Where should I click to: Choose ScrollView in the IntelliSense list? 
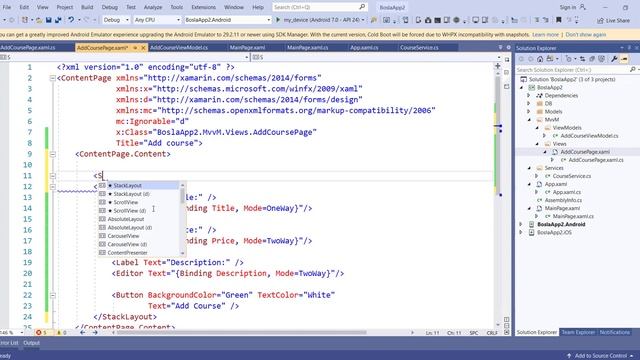(138, 202)
